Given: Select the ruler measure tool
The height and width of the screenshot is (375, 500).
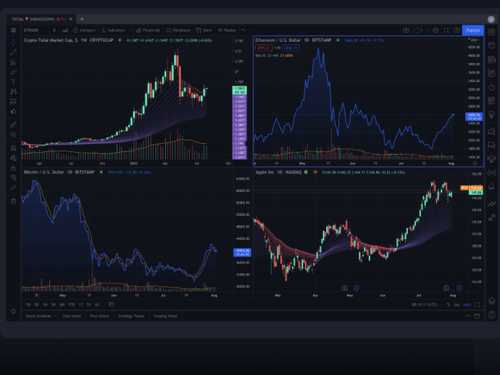Looking at the screenshot, I should pyautogui.click(x=13, y=125).
